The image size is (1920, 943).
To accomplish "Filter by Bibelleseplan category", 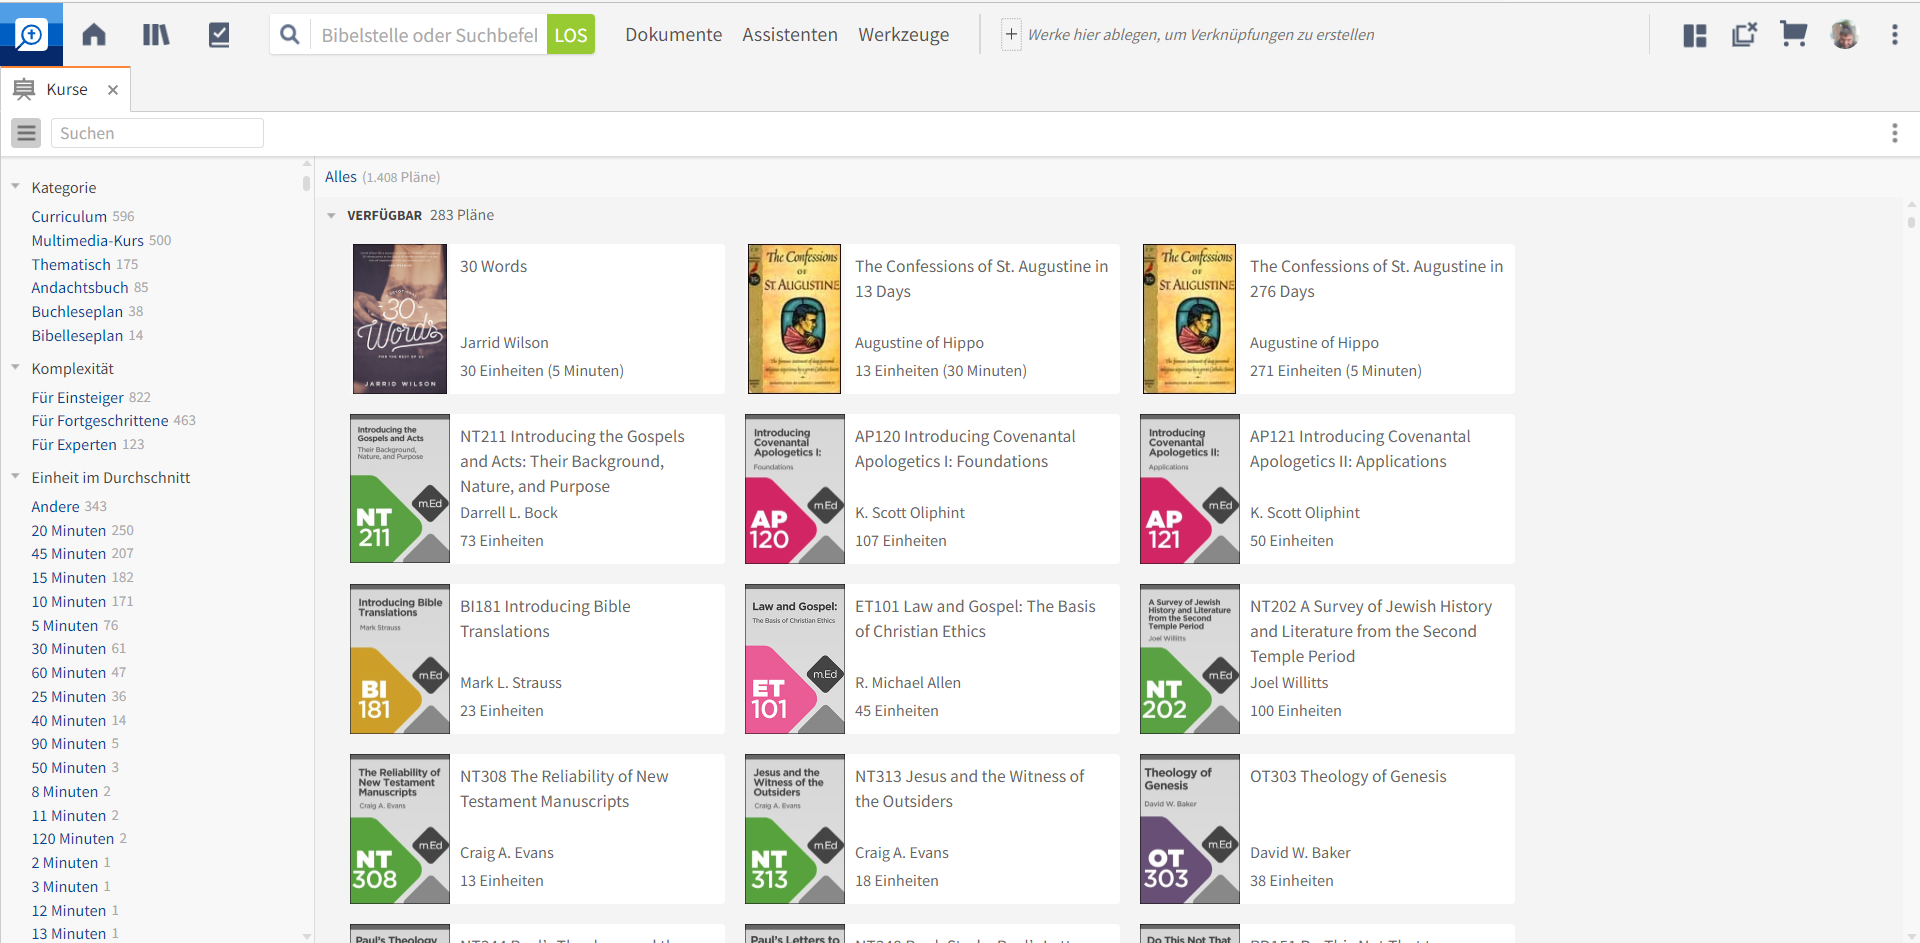I will click(x=77, y=336).
